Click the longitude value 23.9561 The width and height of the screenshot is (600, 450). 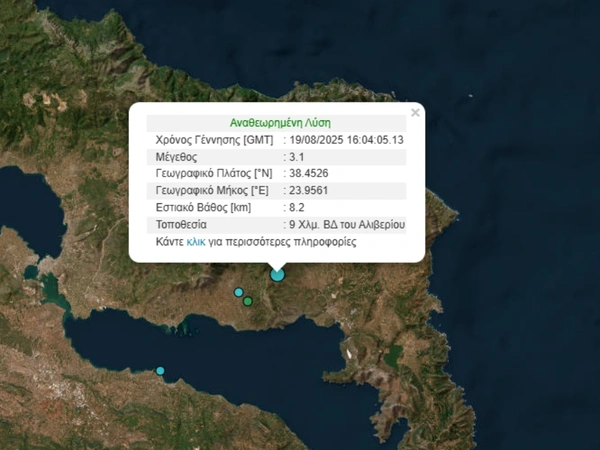(311, 191)
